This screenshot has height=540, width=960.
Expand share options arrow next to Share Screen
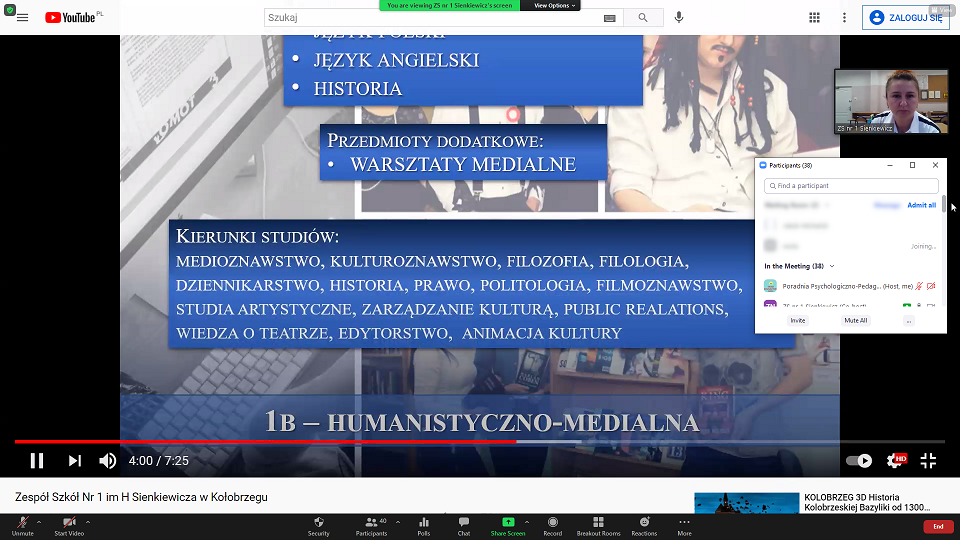(x=527, y=522)
